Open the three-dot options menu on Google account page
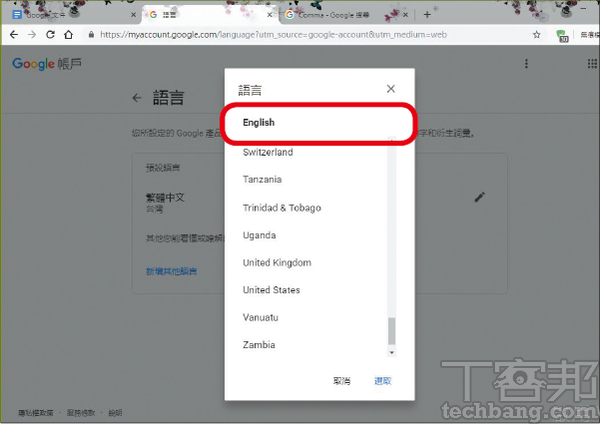 point(527,64)
